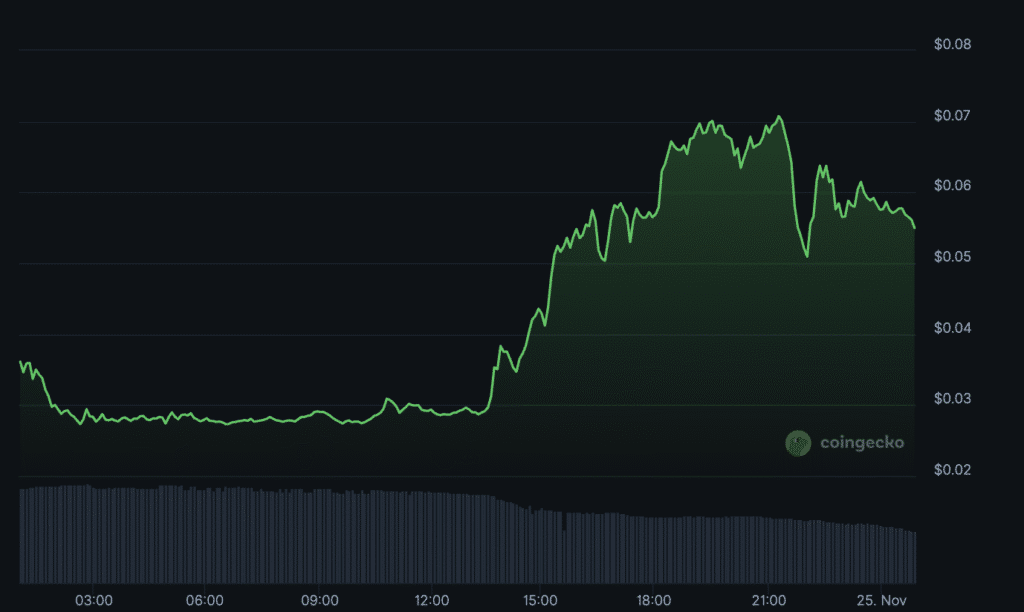This screenshot has height=612, width=1024.
Task: Click the 09:00 time axis label
Action: point(319,600)
